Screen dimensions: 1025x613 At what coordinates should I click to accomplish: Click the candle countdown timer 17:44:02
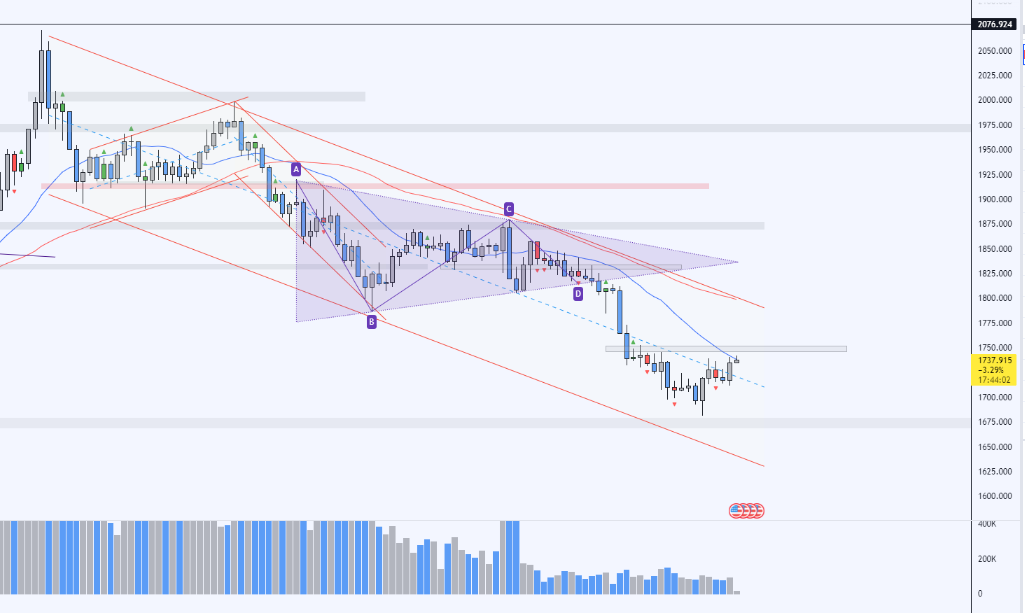[x=993, y=380]
